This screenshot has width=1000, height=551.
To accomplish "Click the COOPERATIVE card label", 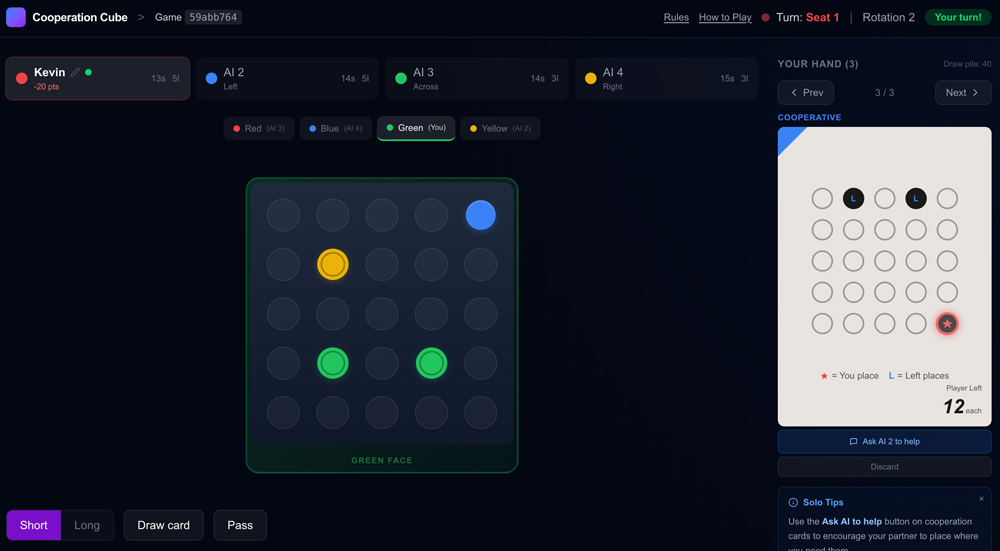I will (809, 117).
